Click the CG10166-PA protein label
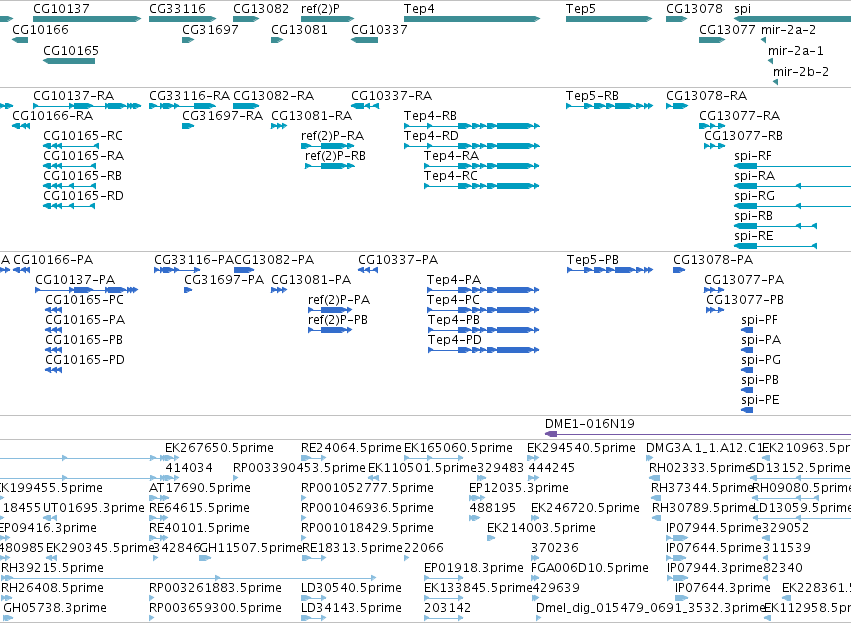This screenshot has width=851, height=623. click(53, 260)
